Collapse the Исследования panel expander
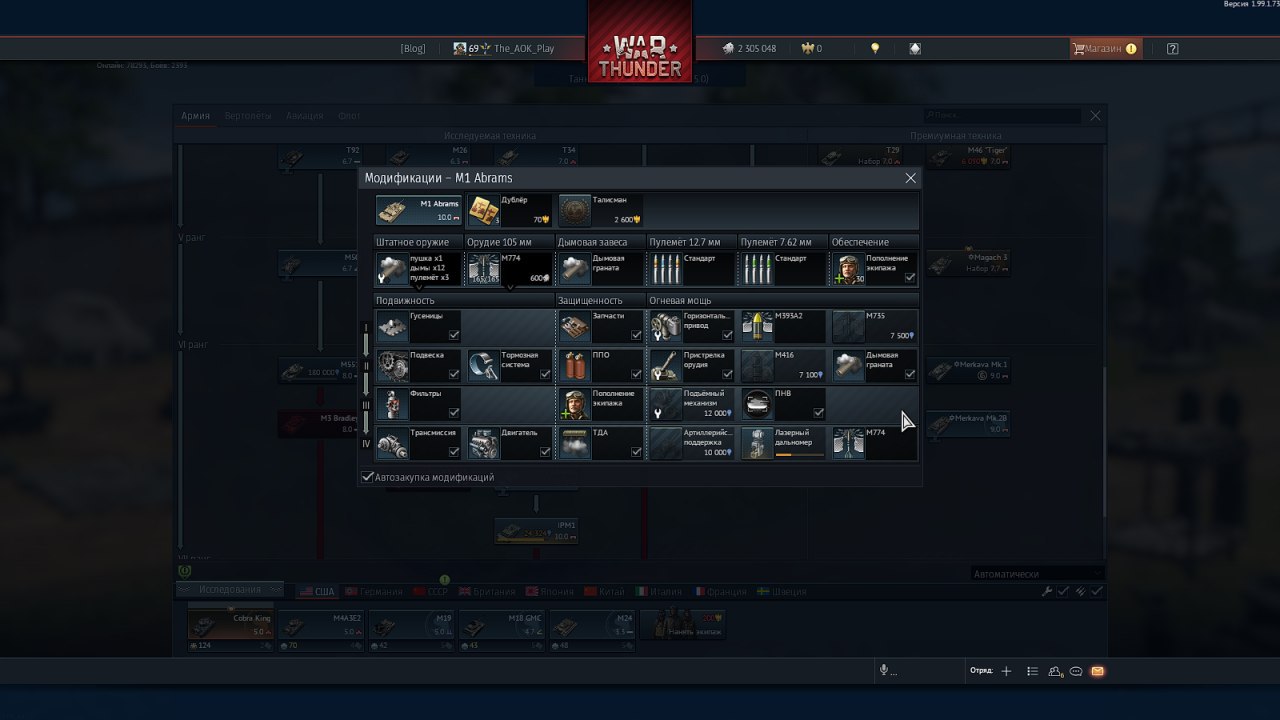Image resolution: width=1280 pixels, height=720 pixels. tap(230, 589)
